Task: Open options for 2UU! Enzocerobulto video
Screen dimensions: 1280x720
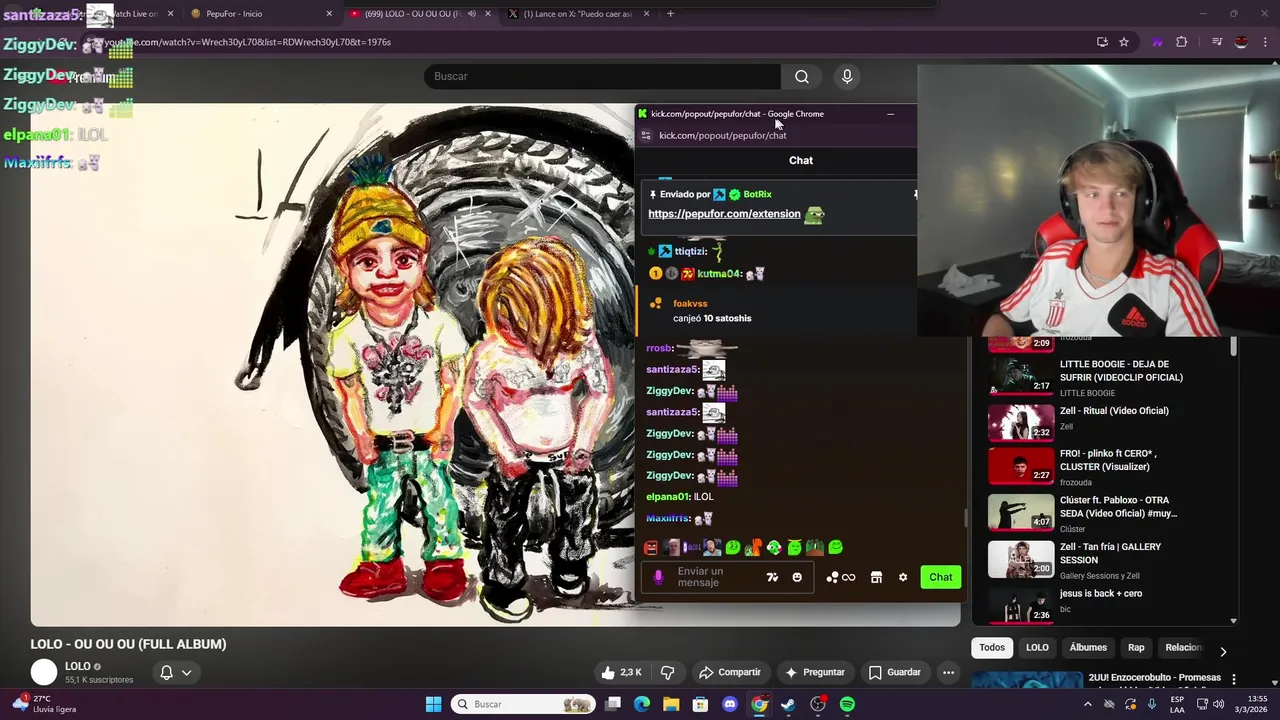Action: (x=1234, y=679)
